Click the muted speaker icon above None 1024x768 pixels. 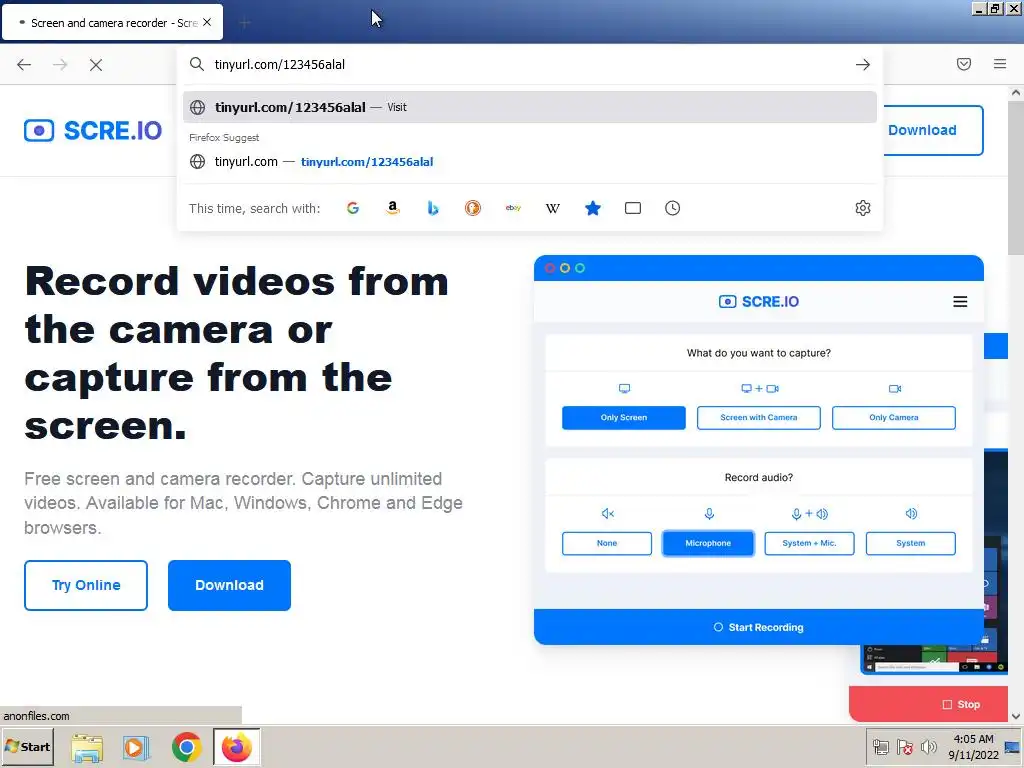pos(607,514)
